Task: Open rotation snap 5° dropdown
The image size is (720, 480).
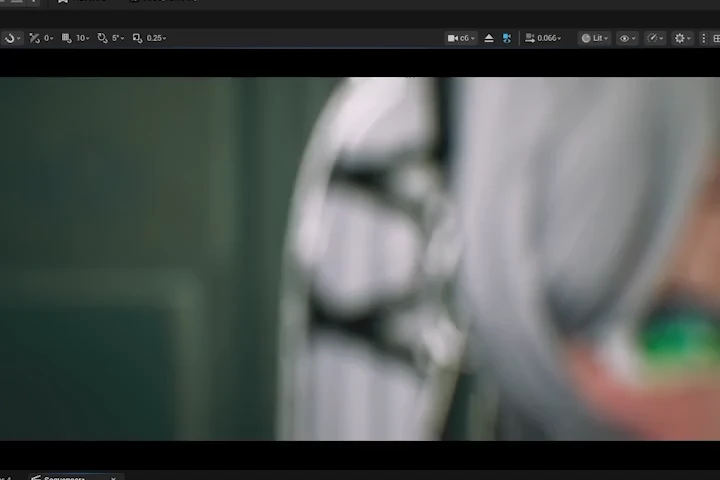Action: click(118, 38)
